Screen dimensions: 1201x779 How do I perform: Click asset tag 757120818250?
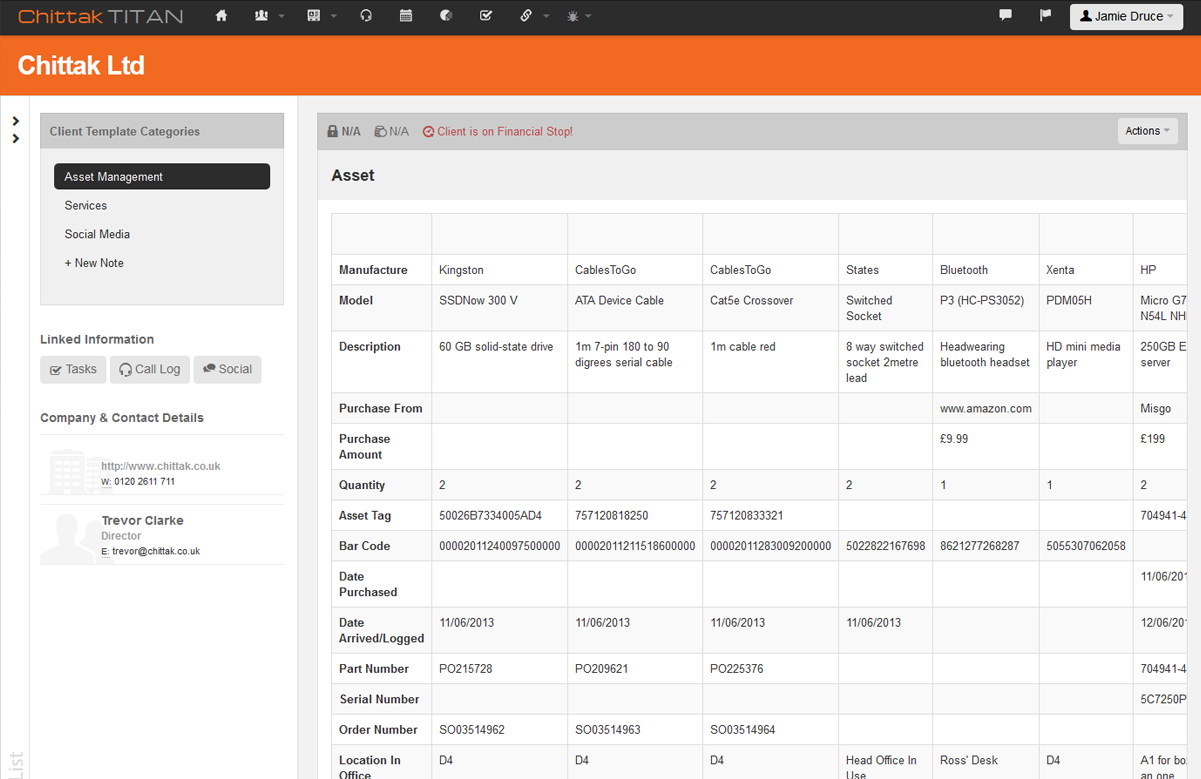tap(612, 516)
